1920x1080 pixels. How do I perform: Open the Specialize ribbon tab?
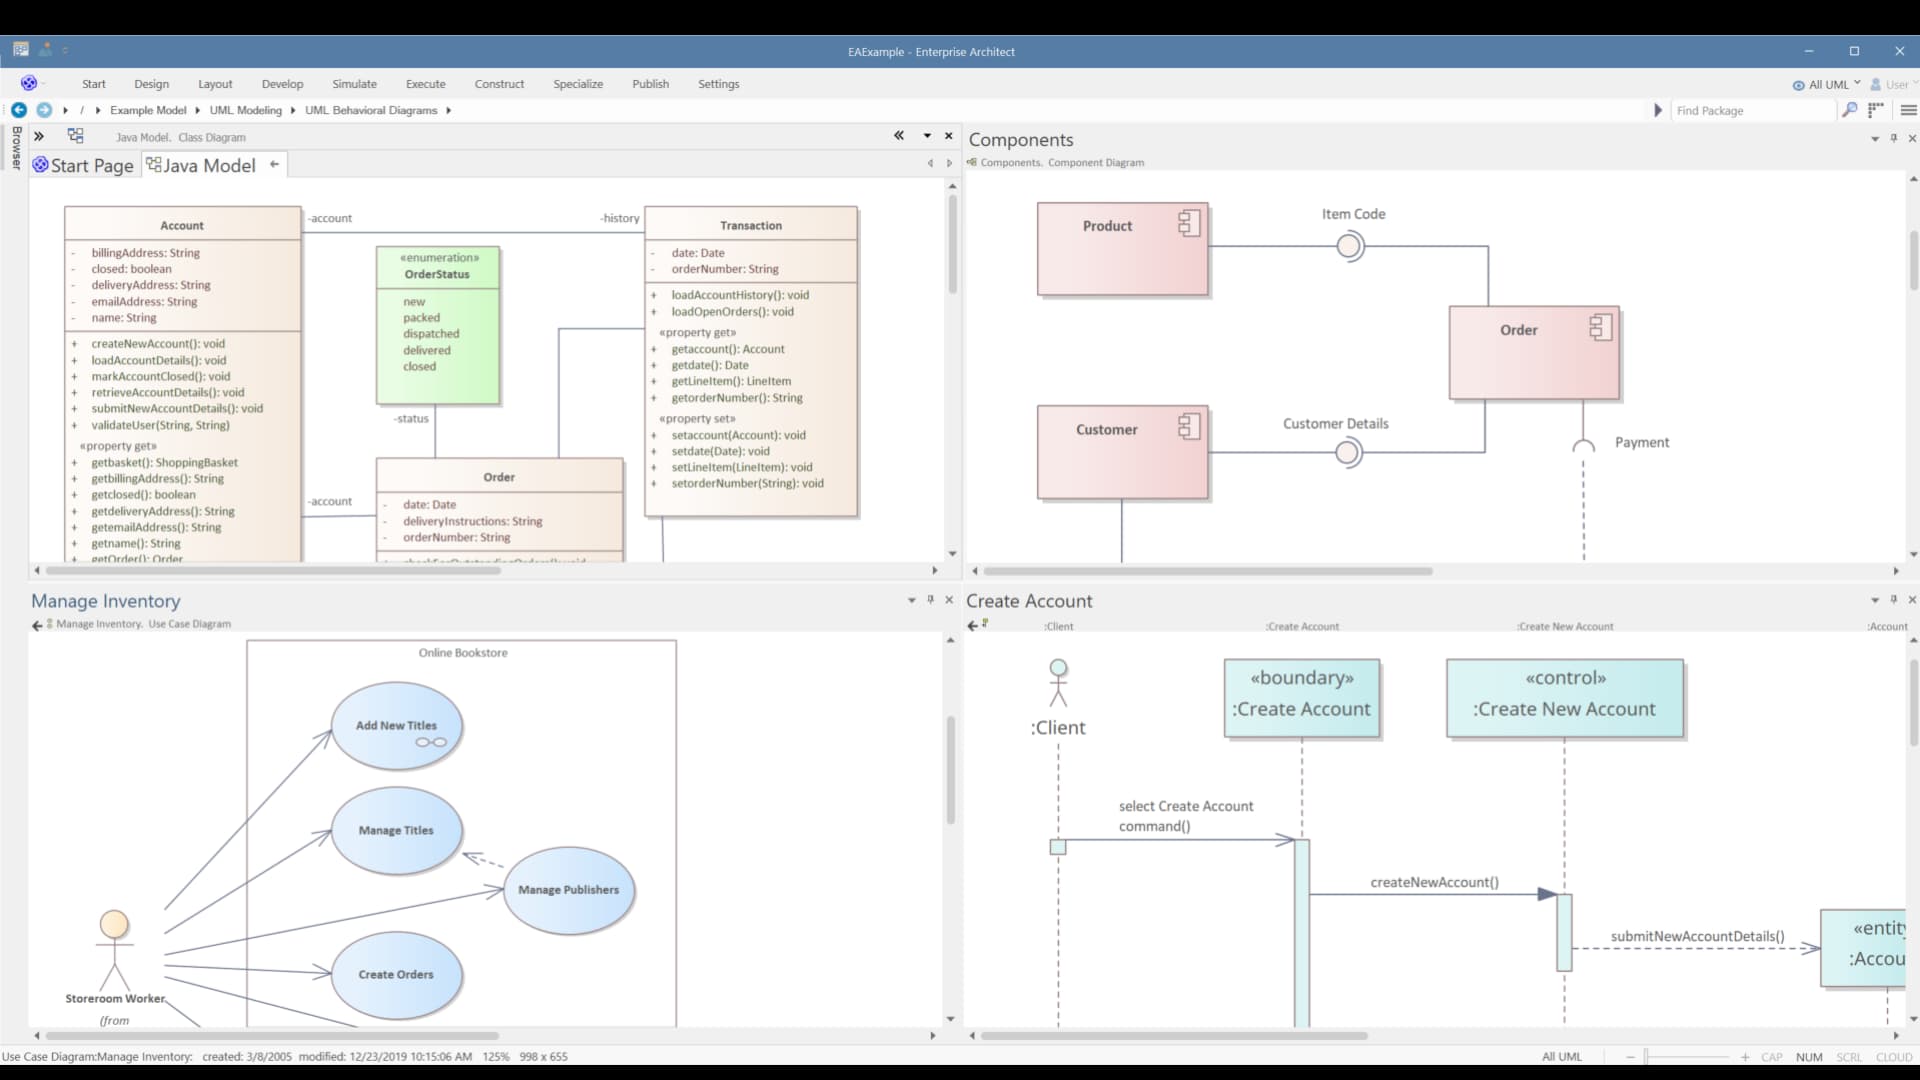pos(578,84)
